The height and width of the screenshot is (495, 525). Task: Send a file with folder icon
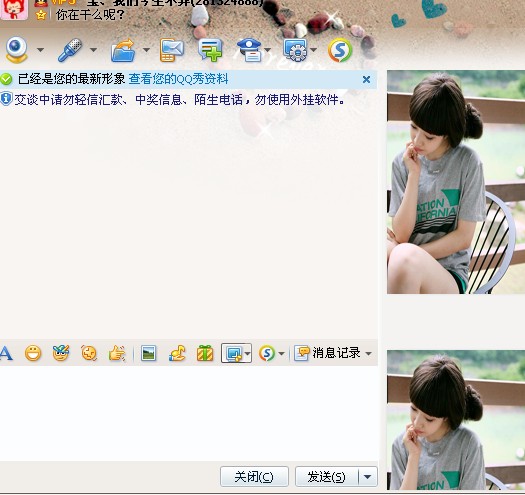tap(123, 51)
